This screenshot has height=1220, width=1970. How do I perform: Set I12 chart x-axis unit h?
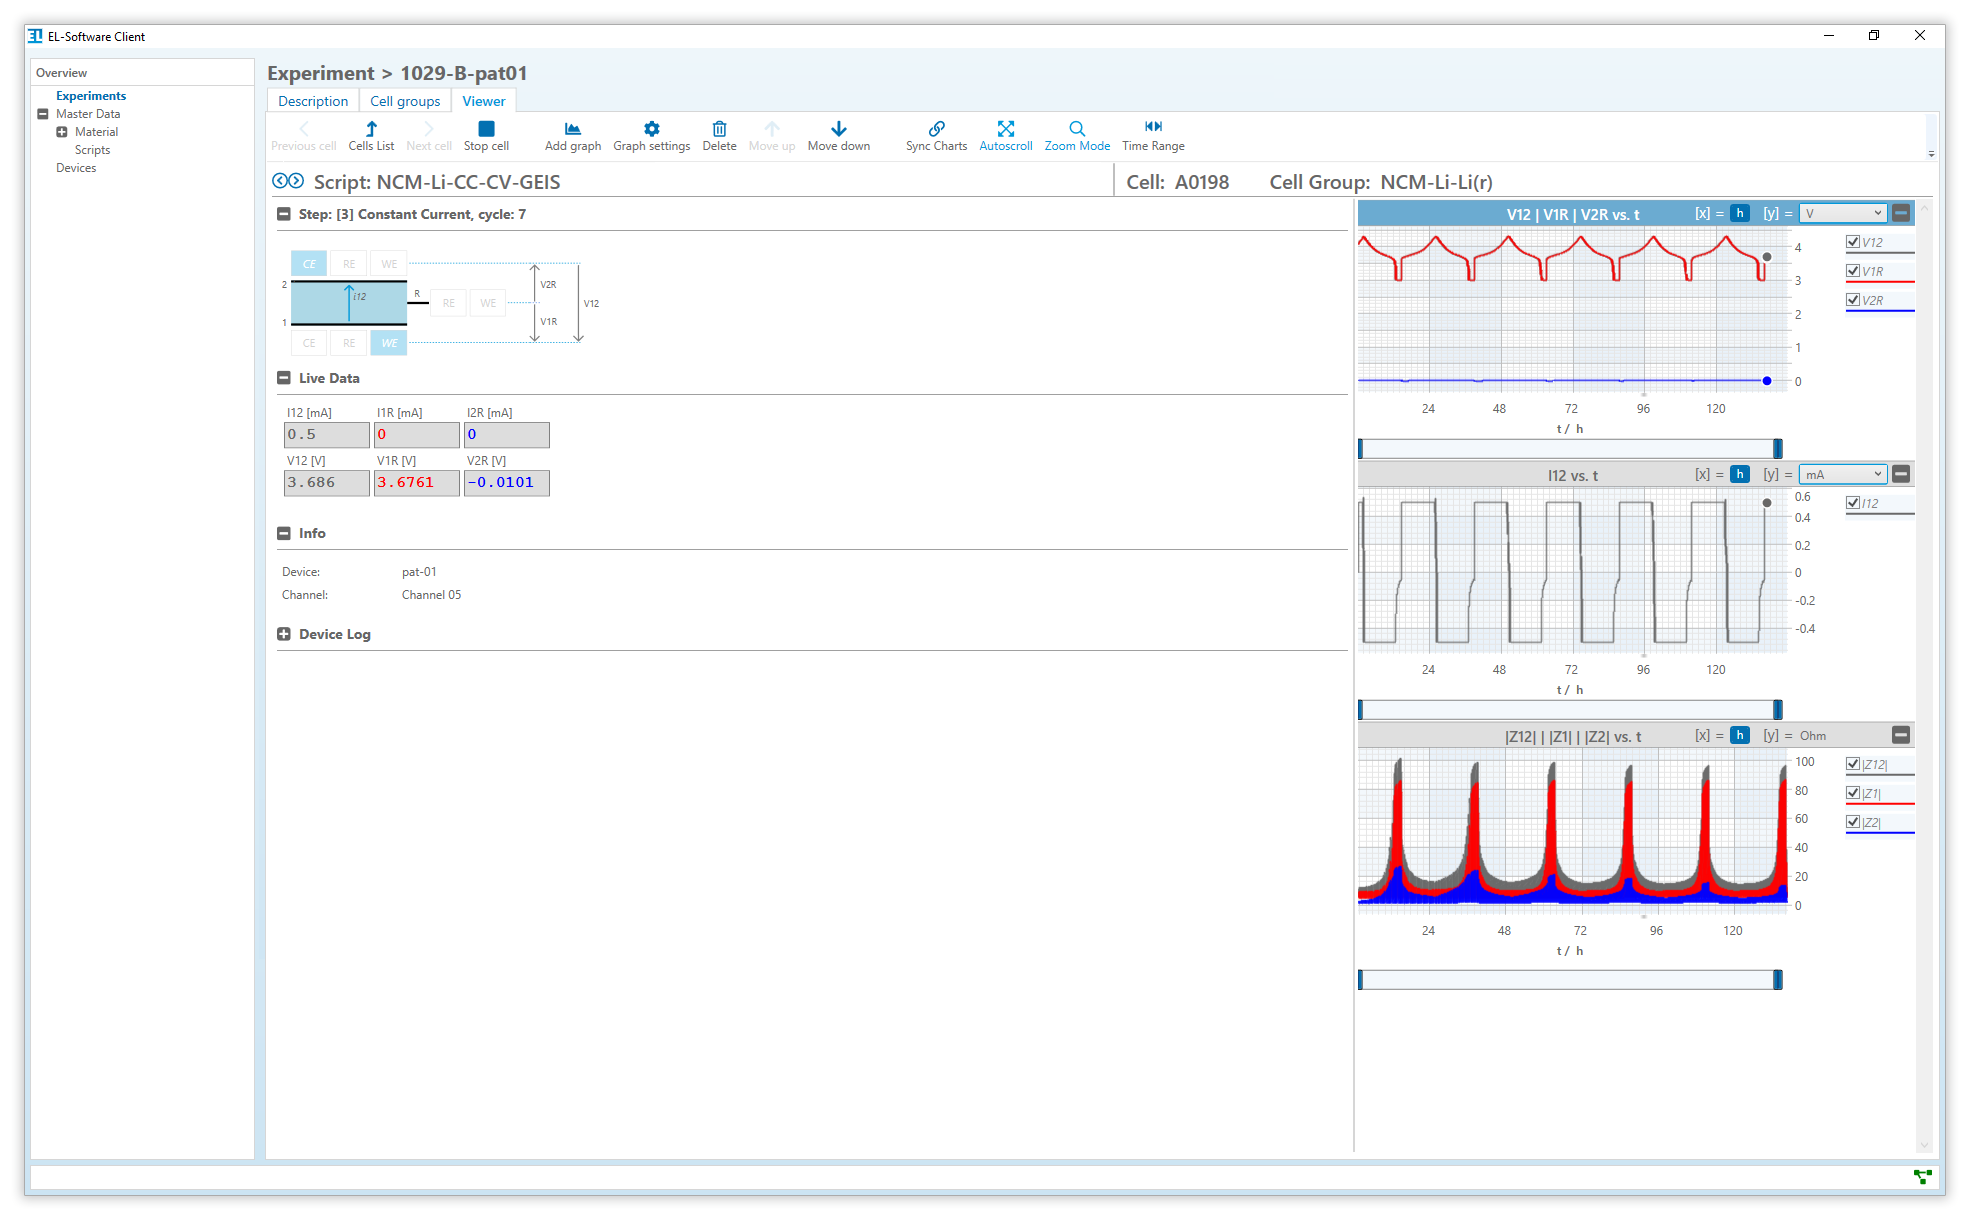[x=1740, y=474]
